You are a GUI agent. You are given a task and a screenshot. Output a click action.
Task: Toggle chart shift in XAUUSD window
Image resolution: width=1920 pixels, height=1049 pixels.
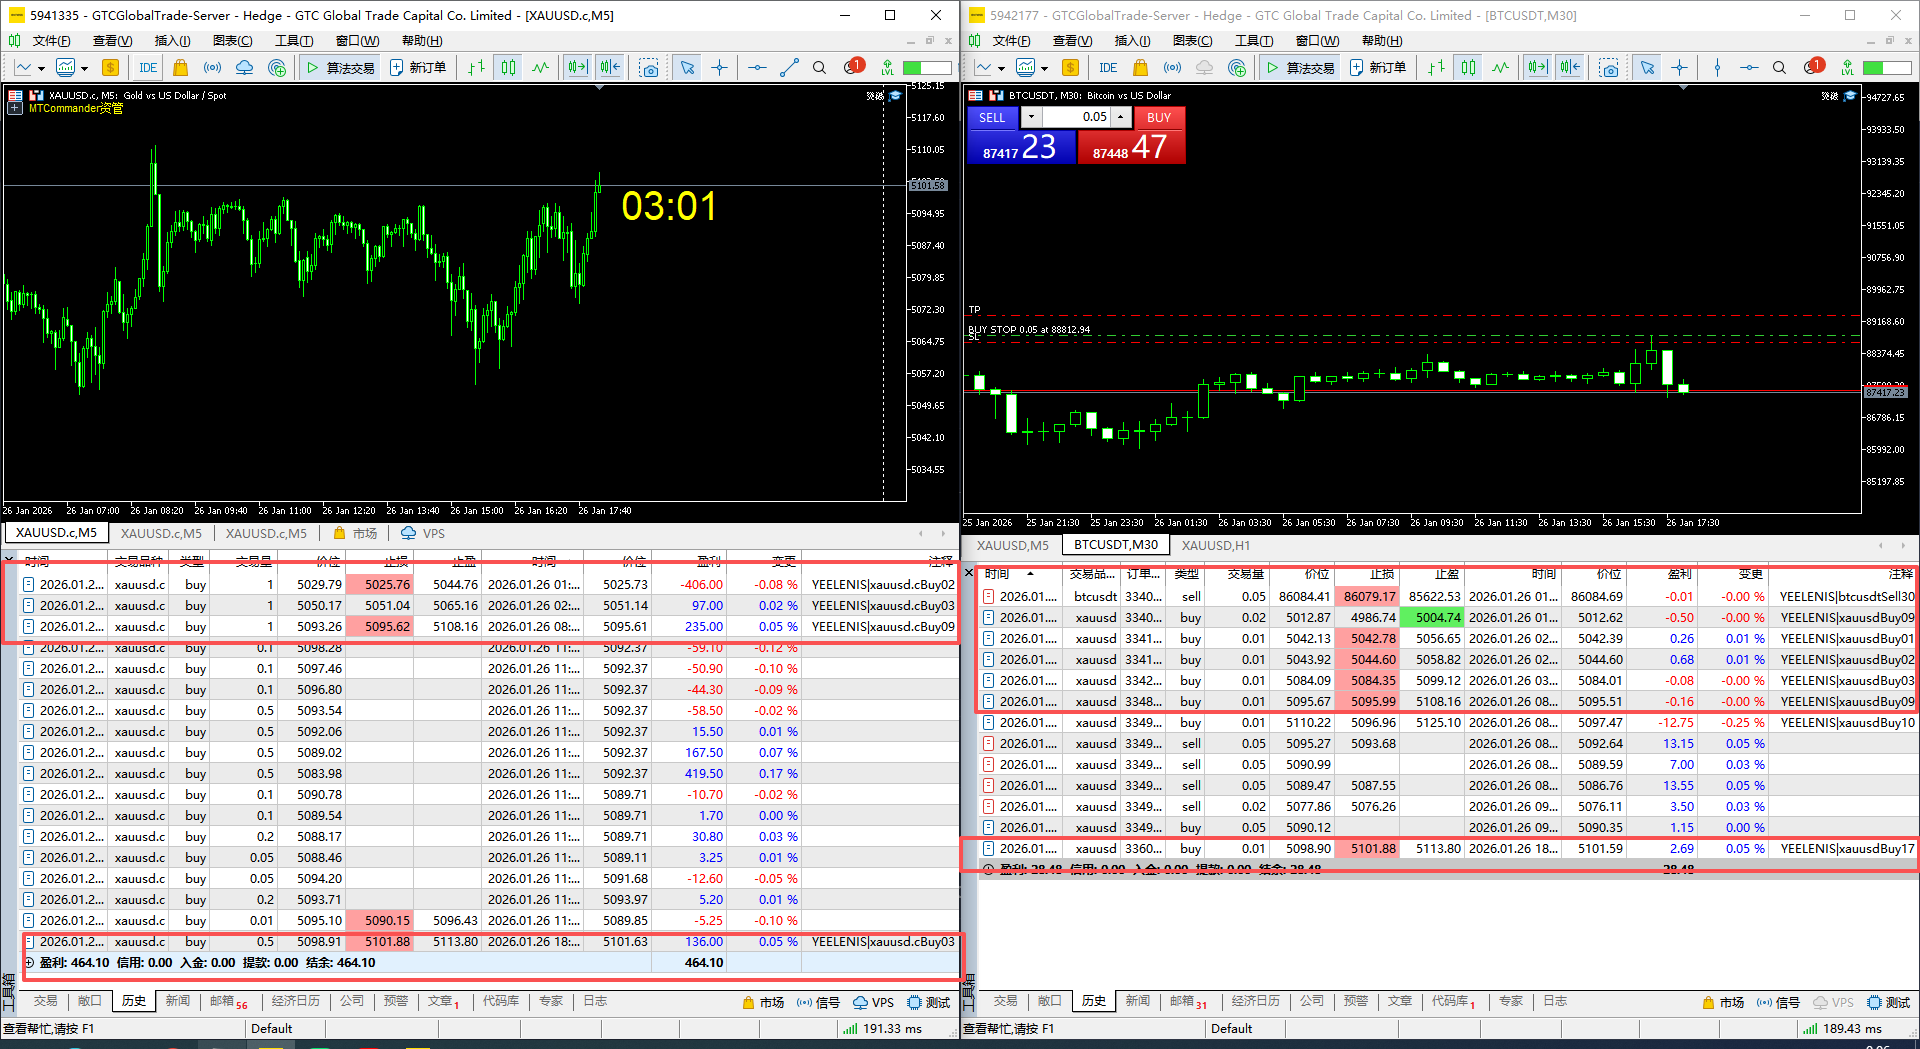pyautogui.click(x=610, y=68)
